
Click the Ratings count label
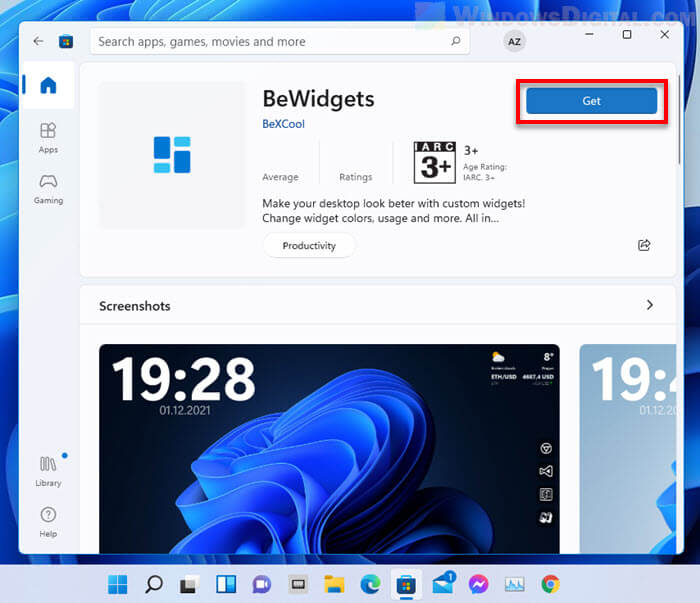(355, 177)
